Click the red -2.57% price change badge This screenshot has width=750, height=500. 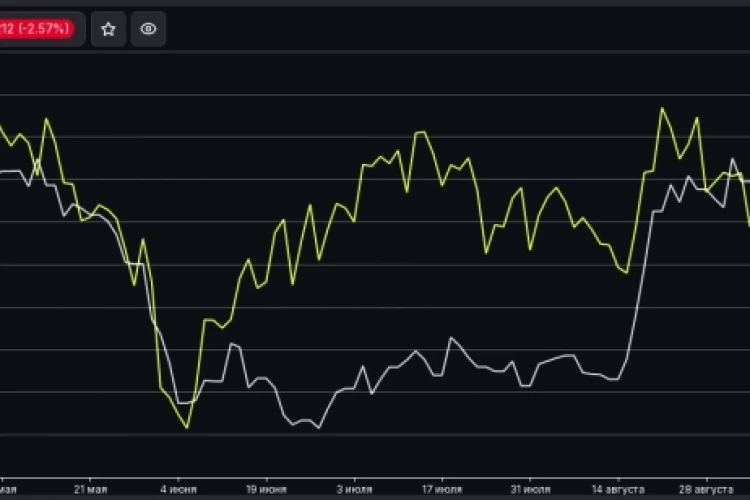(x=37, y=29)
